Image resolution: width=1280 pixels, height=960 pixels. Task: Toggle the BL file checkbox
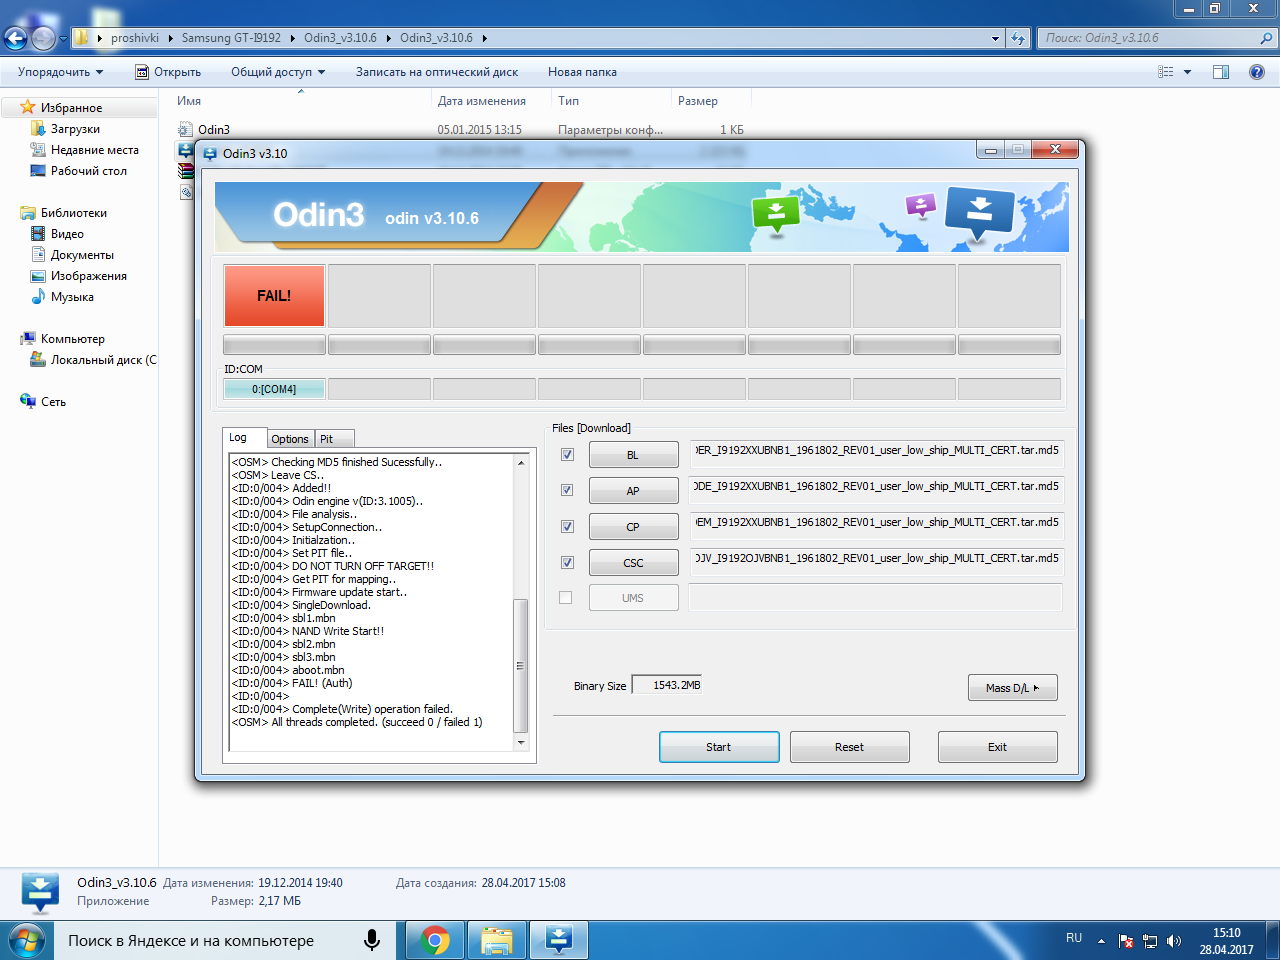(567, 455)
